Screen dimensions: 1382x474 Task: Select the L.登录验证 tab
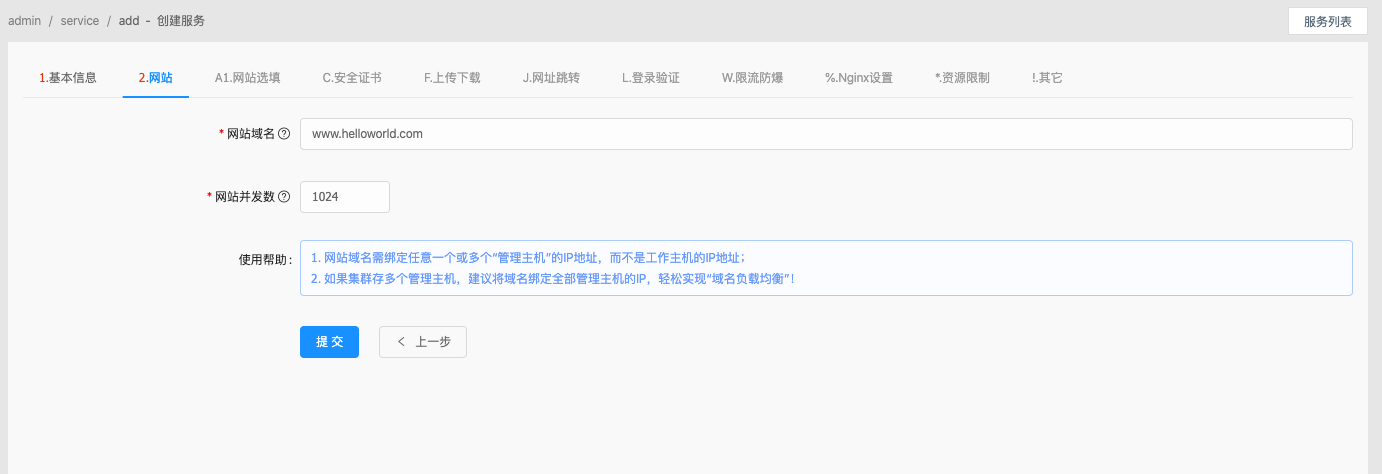(651, 78)
